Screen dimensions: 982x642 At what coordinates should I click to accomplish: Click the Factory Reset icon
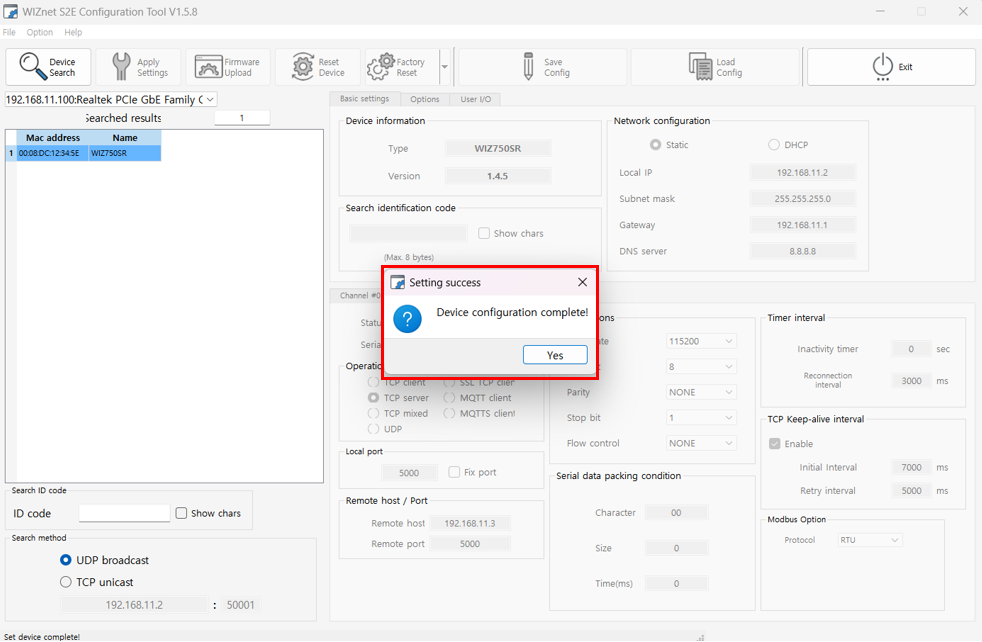tap(380, 67)
